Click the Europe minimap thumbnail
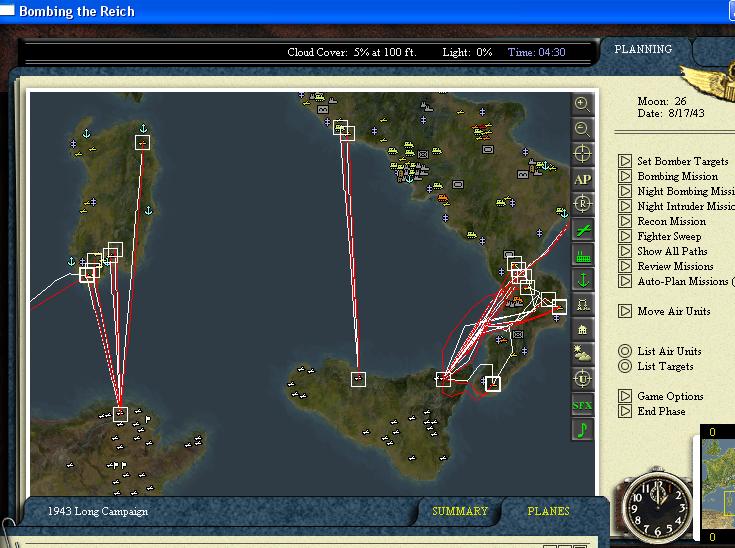This screenshot has width=735, height=548. click(718, 485)
